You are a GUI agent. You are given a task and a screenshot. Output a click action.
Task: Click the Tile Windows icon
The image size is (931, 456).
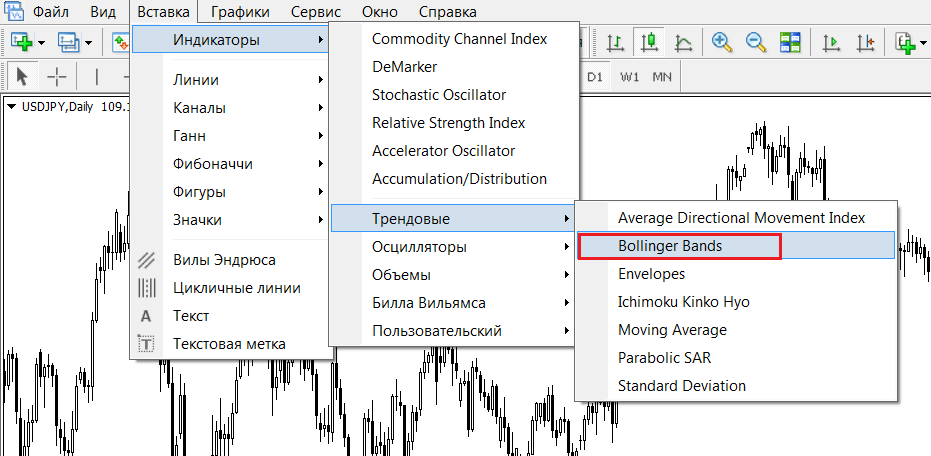pos(790,42)
